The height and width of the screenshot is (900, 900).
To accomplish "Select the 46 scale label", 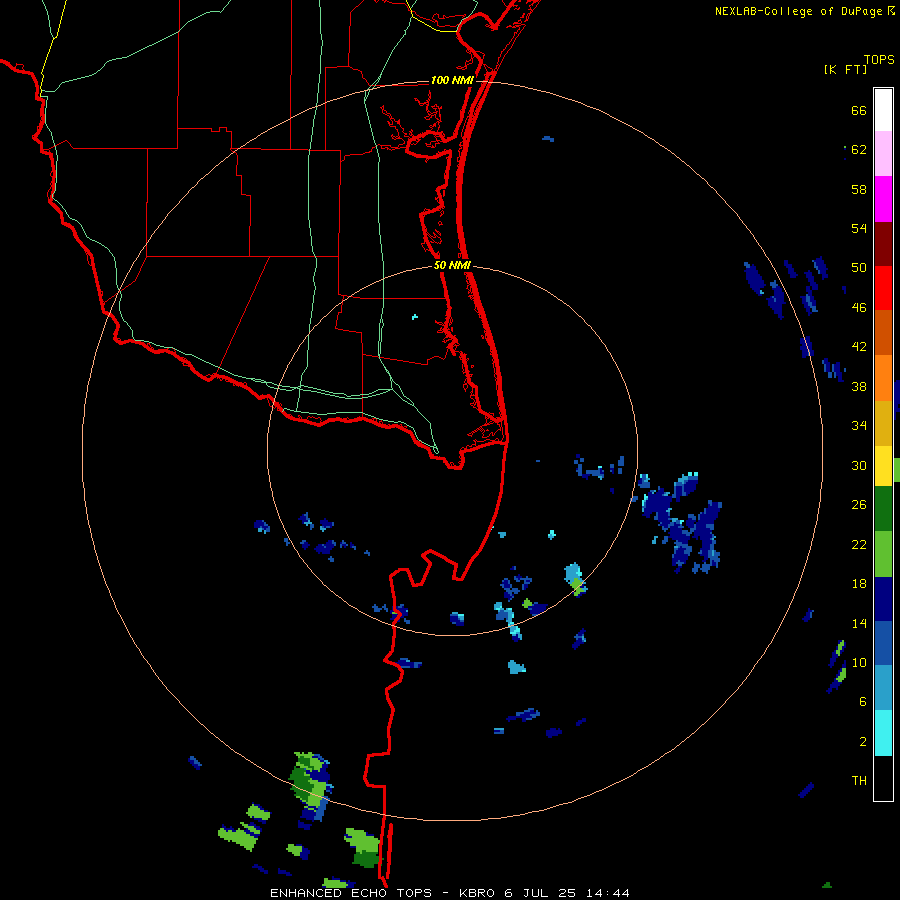I will (x=859, y=308).
